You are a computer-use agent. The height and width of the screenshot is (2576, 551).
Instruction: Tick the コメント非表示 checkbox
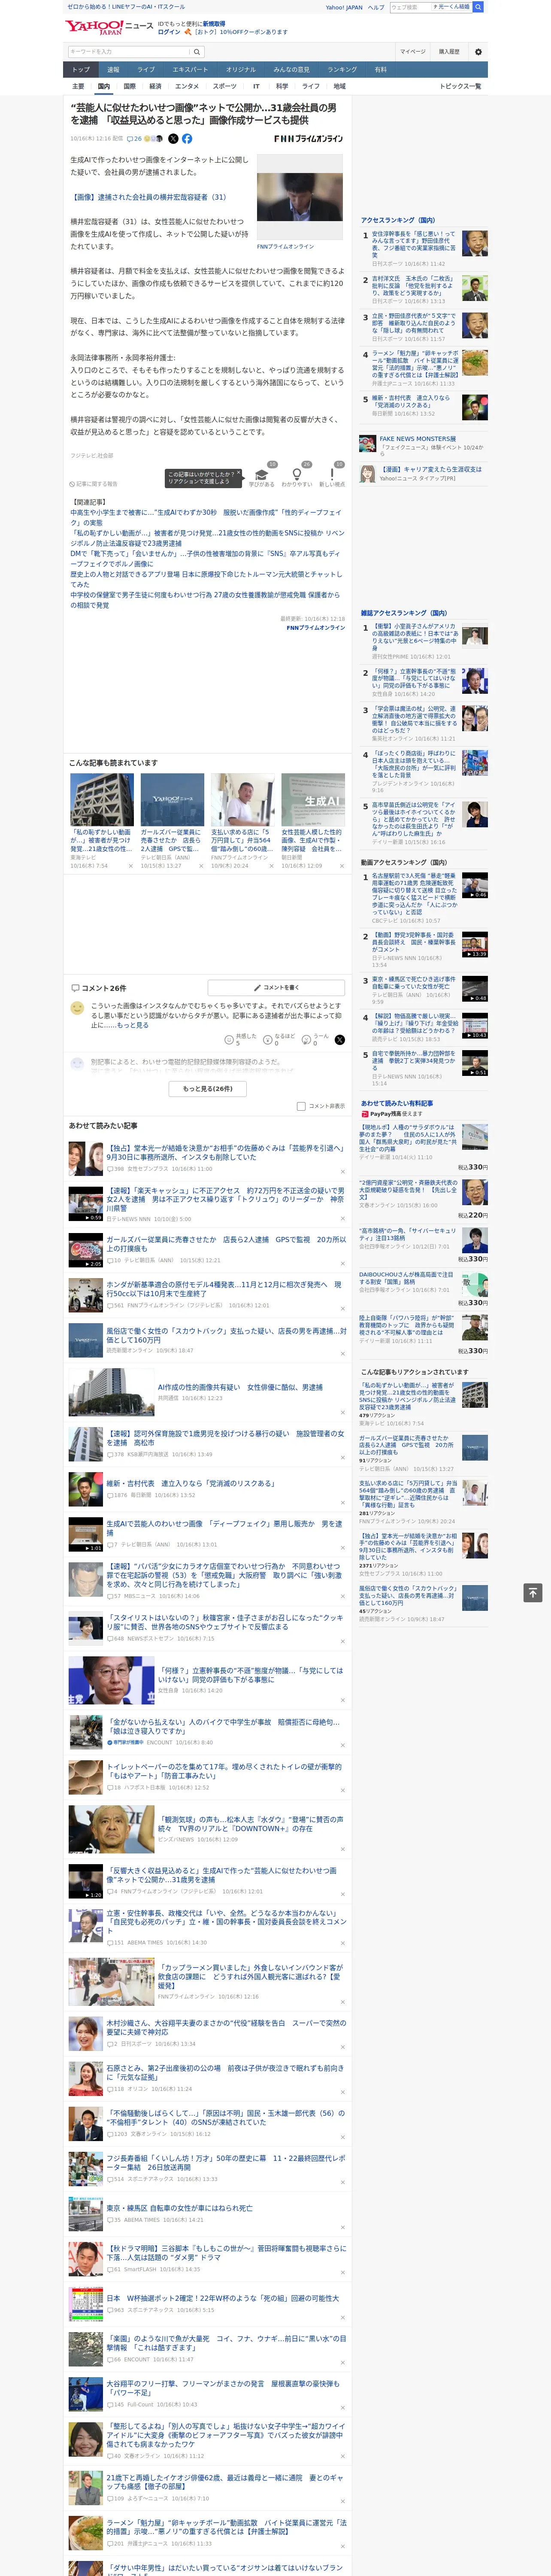click(x=301, y=1106)
